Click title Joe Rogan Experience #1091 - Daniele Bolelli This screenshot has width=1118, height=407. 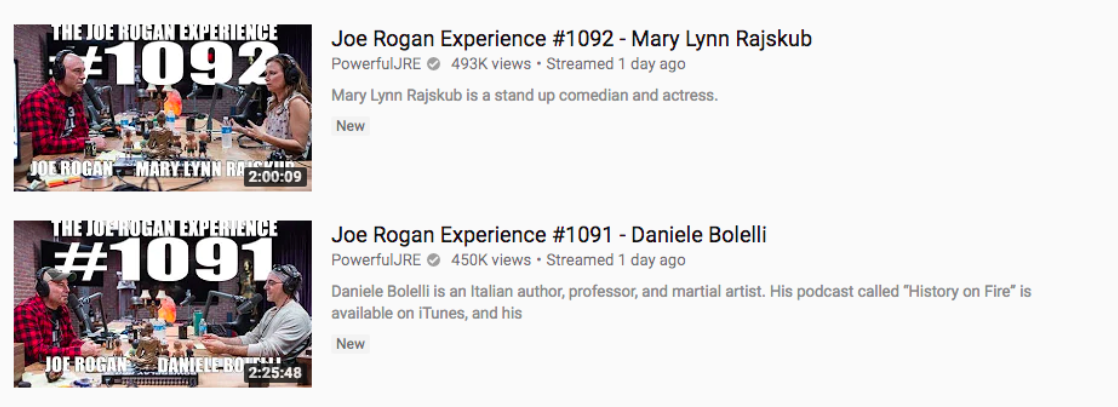pos(548,235)
